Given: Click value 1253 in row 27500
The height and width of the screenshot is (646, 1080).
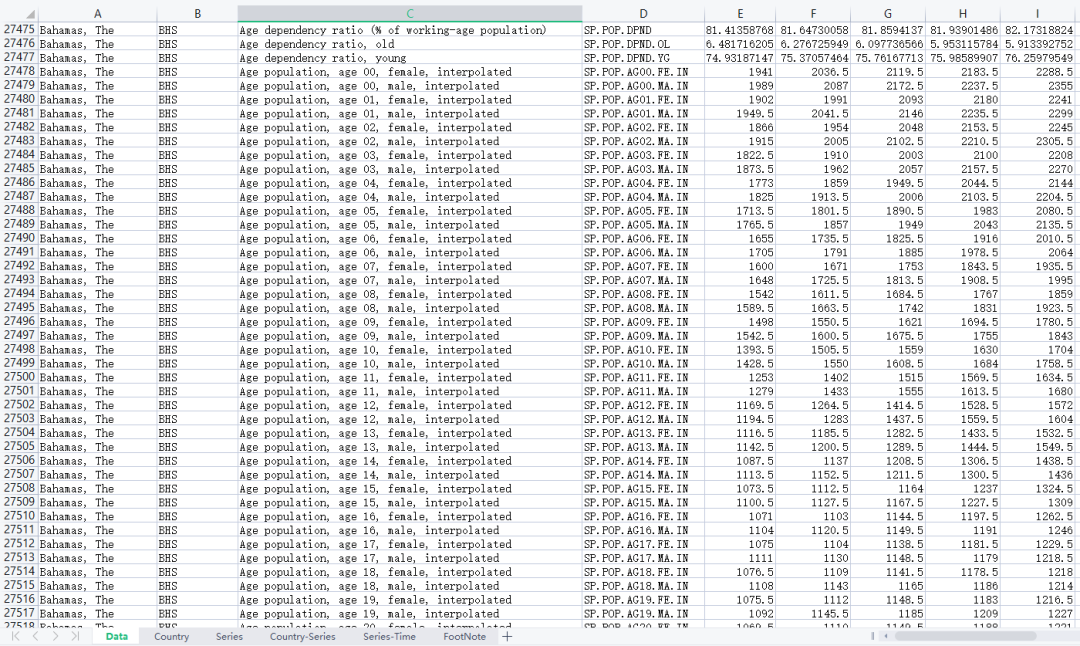Looking at the screenshot, I should point(740,377).
